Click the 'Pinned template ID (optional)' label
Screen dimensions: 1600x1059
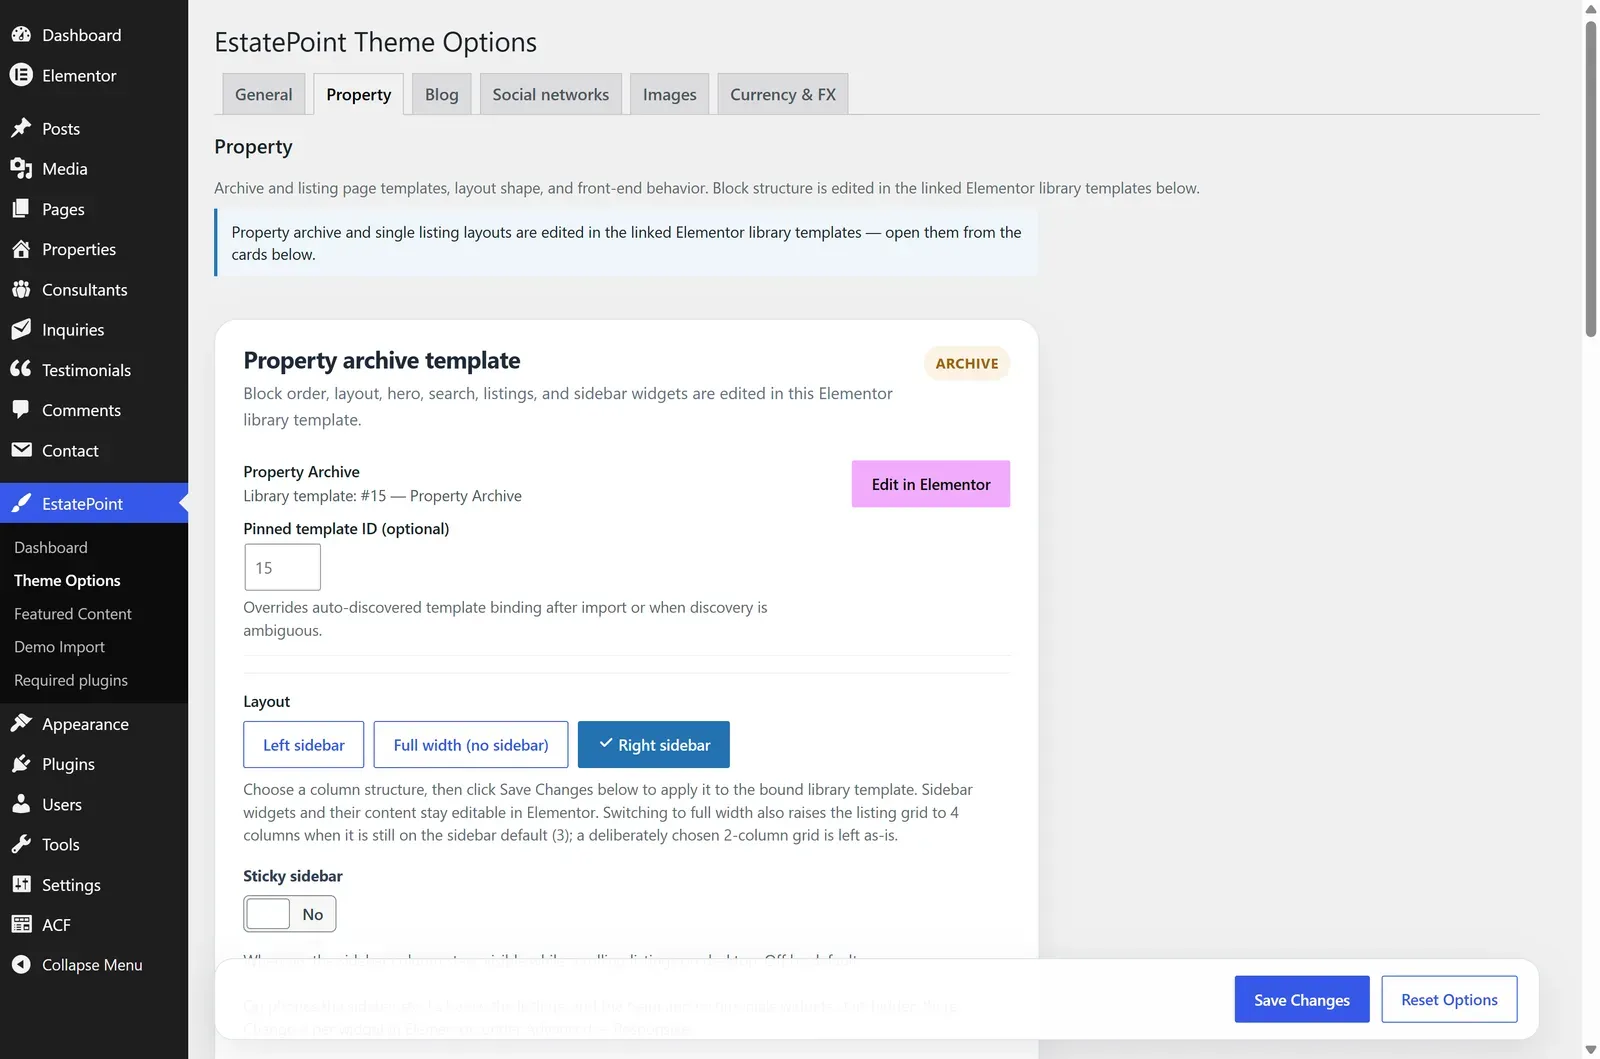(346, 529)
